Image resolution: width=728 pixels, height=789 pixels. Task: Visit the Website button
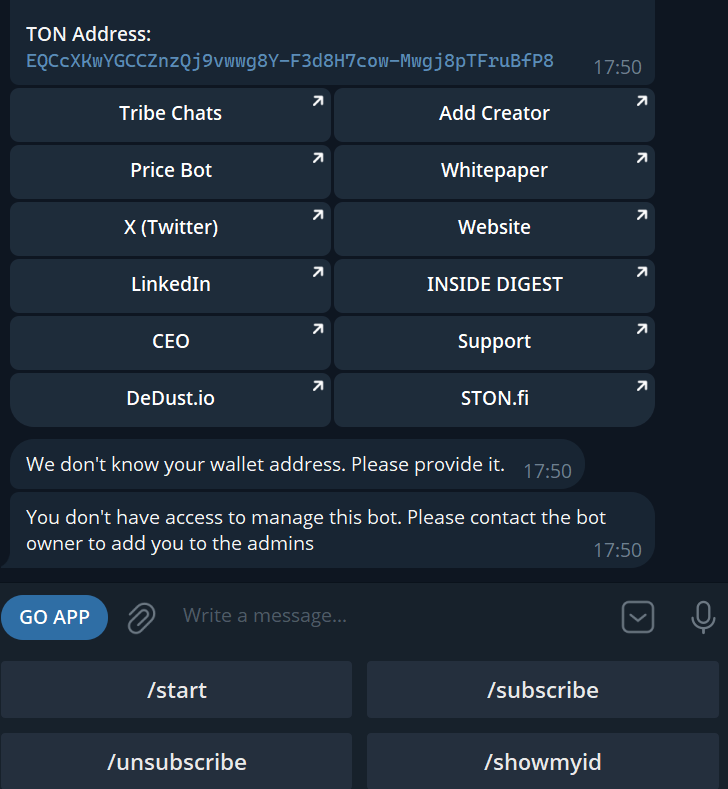click(x=494, y=228)
